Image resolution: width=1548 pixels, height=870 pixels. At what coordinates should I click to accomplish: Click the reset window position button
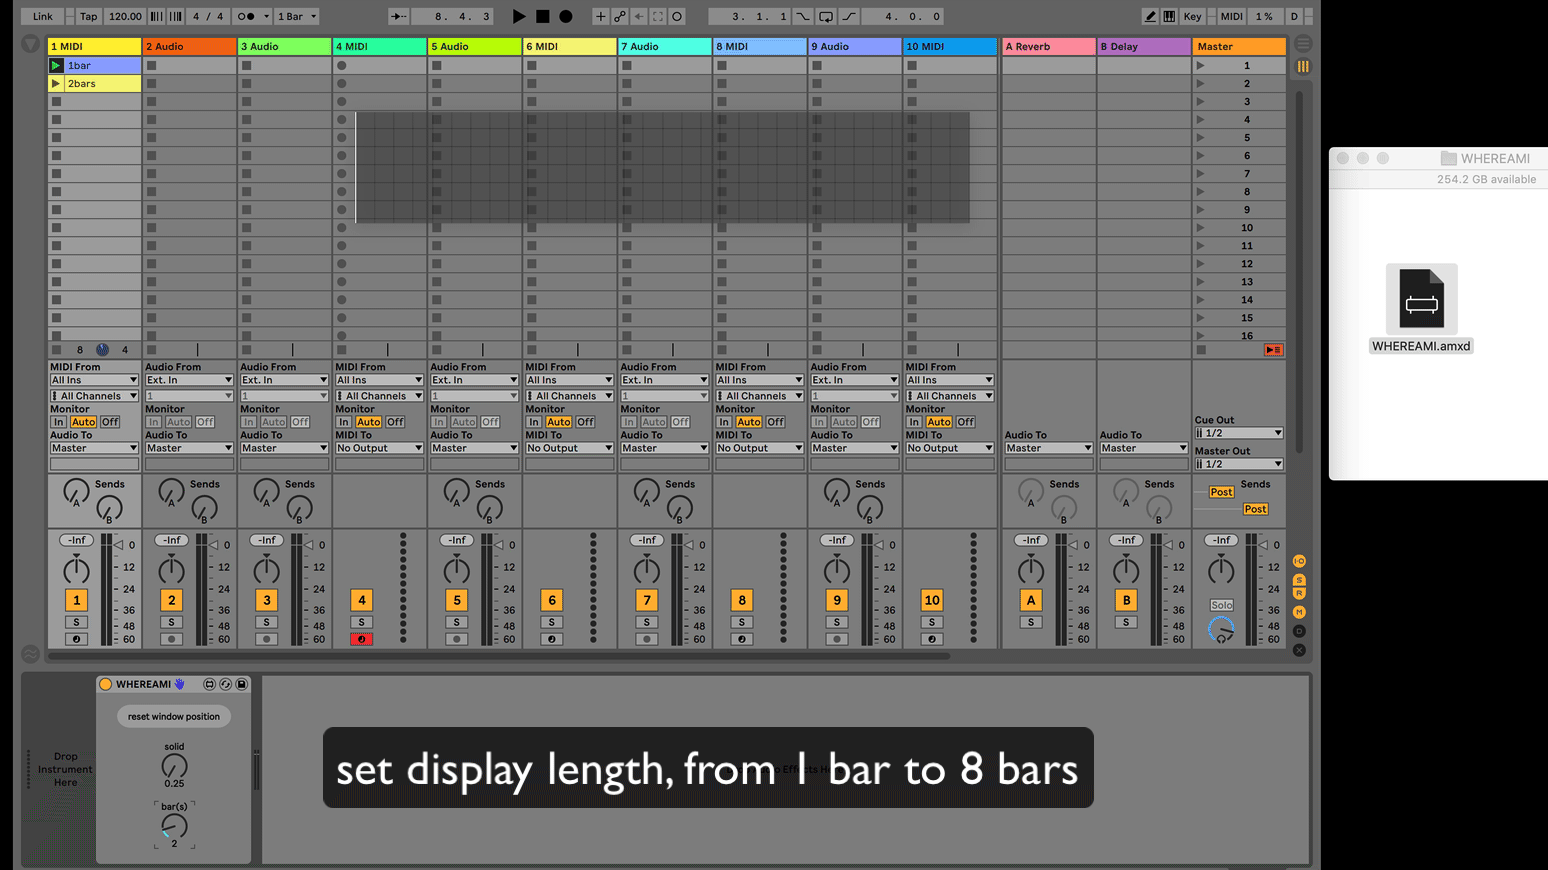click(174, 716)
